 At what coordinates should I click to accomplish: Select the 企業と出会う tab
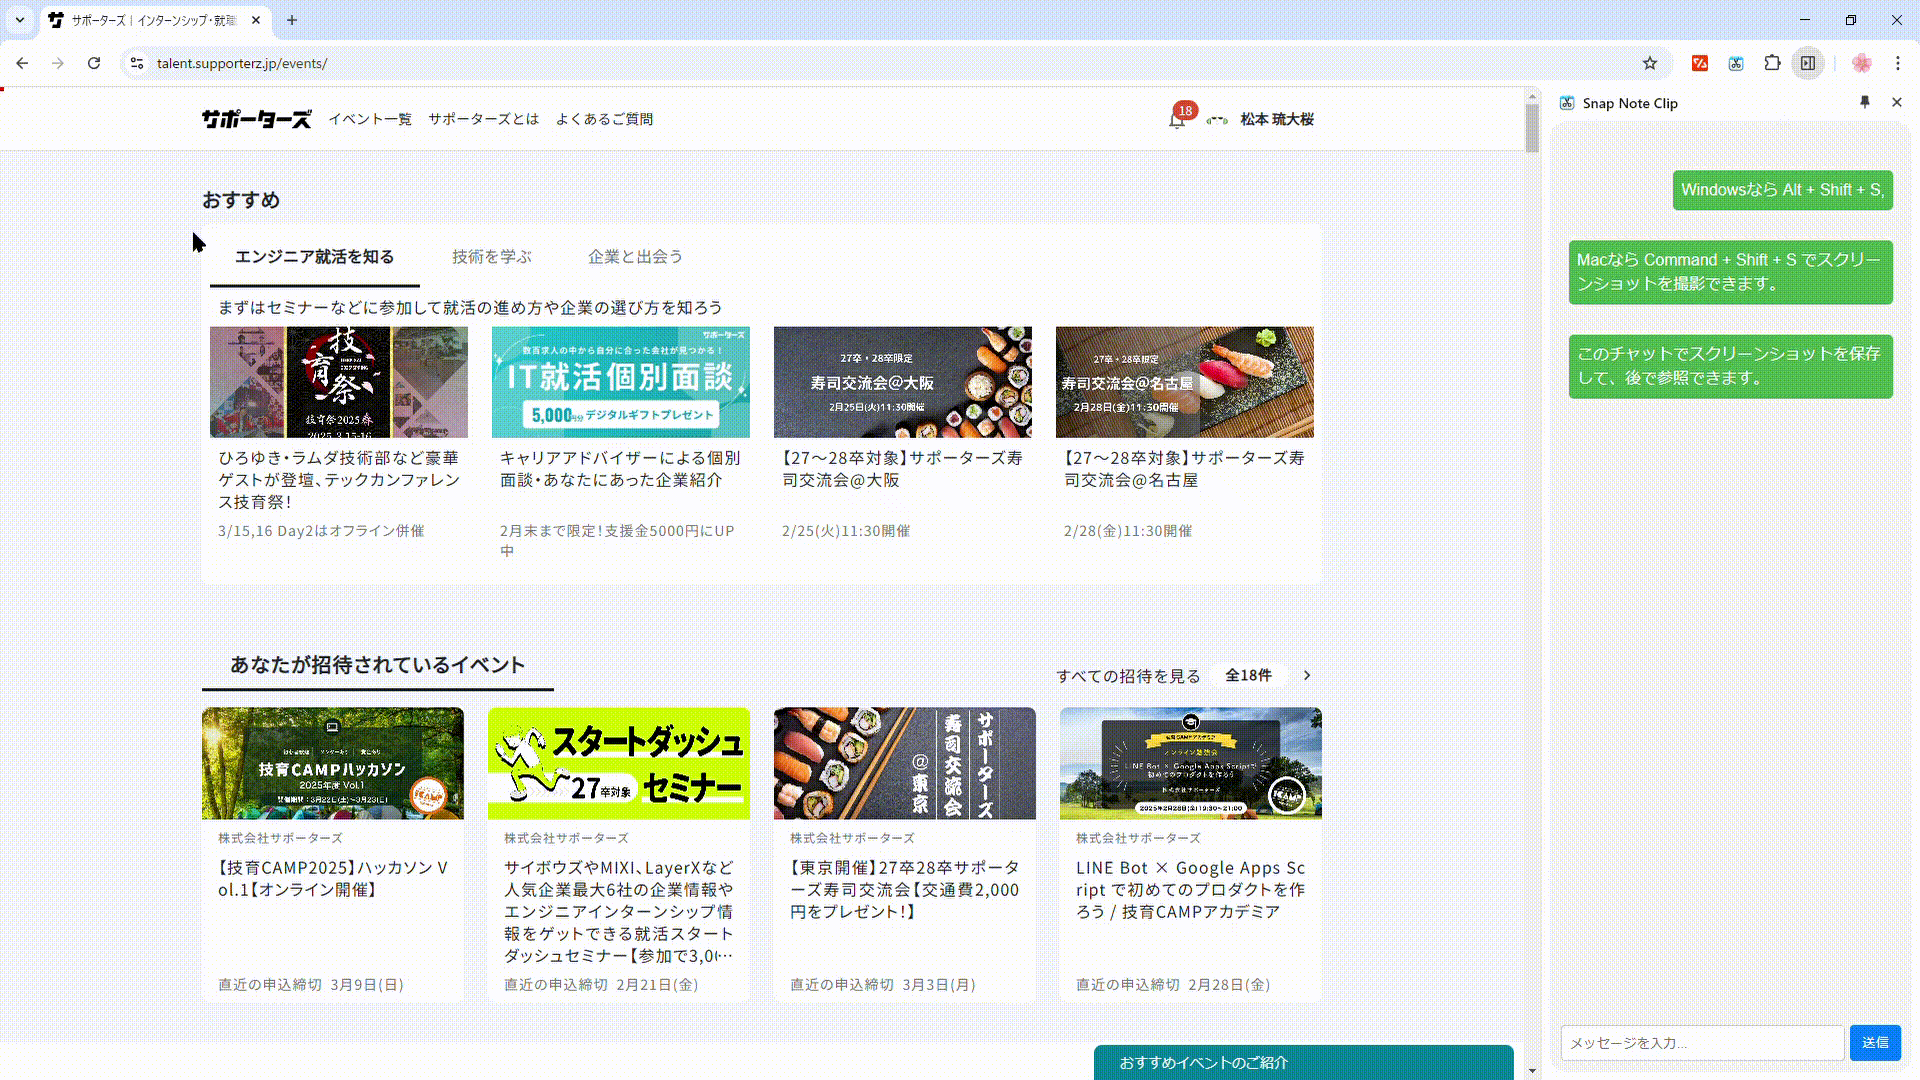point(635,257)
